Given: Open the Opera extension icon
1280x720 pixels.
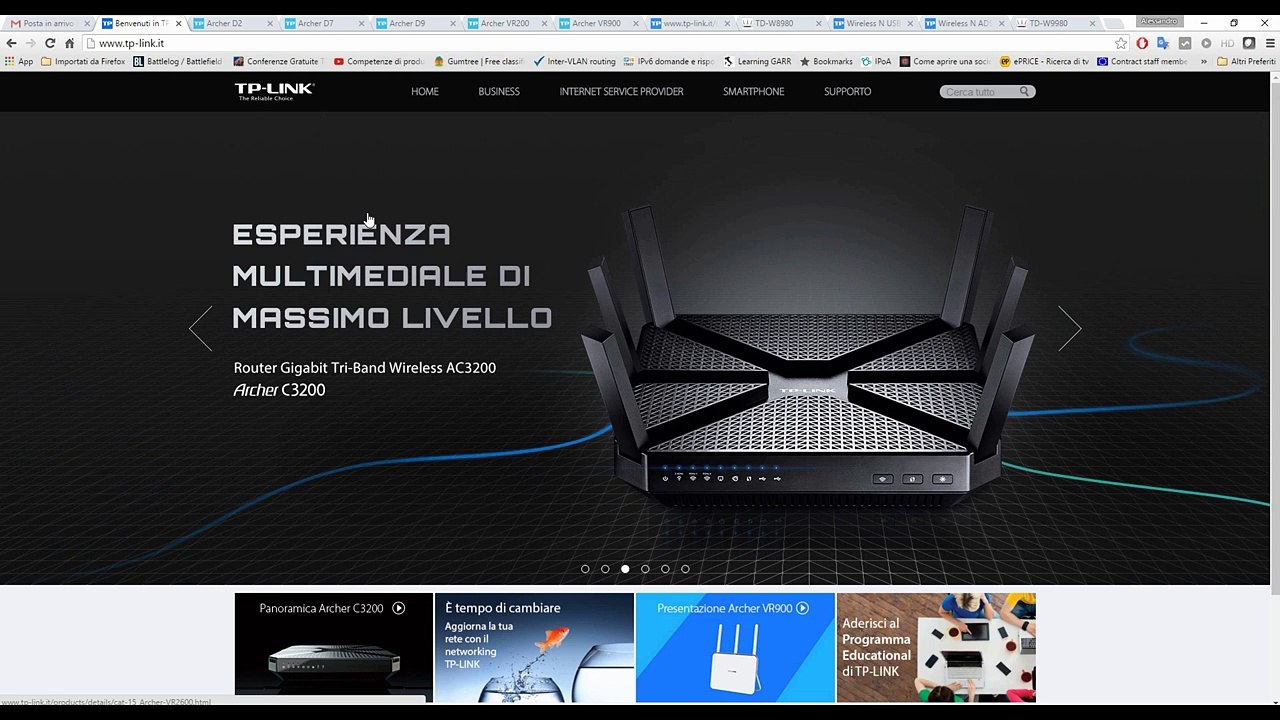Looking at the screenshot, I should pyautogui.click(x=1142, y=43).
